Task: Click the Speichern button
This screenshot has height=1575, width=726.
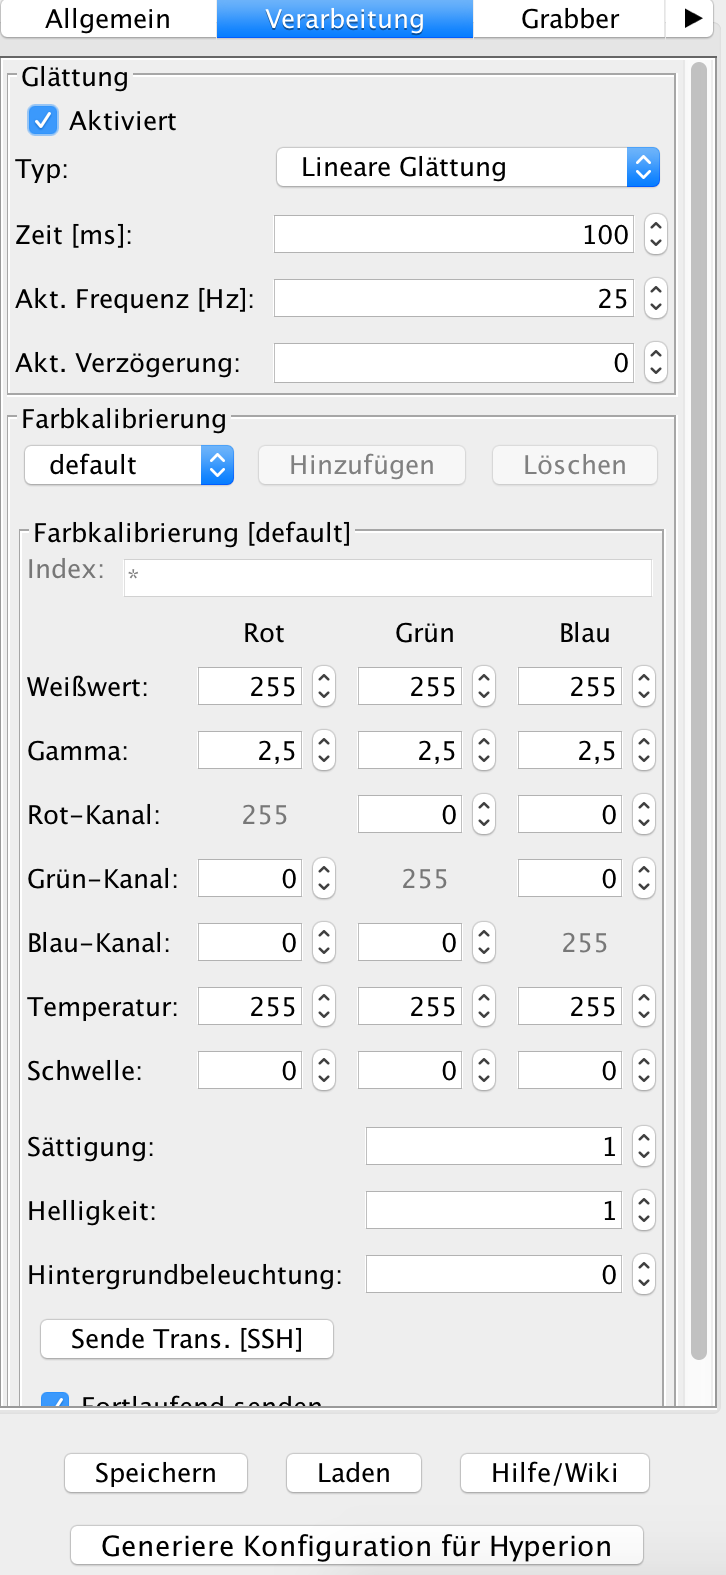Action: 155,1473
